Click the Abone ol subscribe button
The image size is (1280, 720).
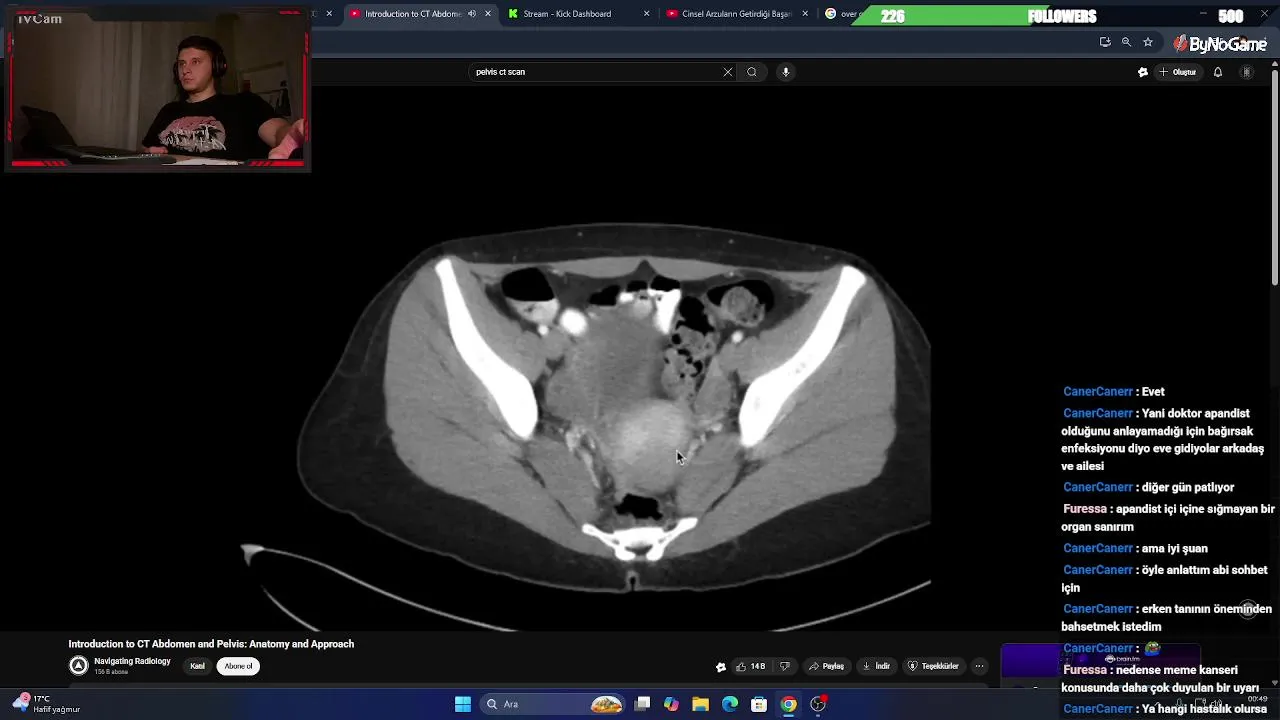click(x=238, y=666)
